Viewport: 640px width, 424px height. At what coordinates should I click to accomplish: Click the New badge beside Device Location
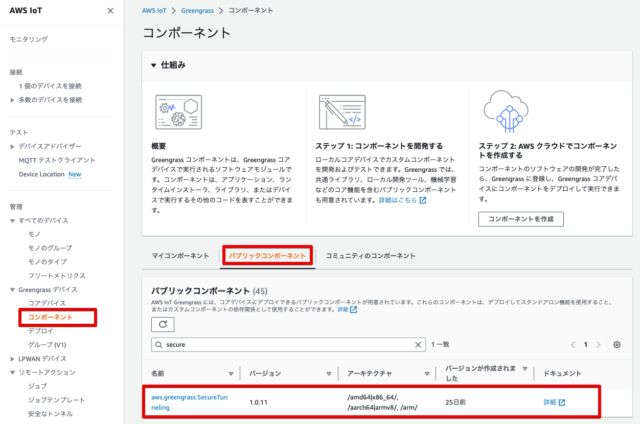tap(75, 174)
